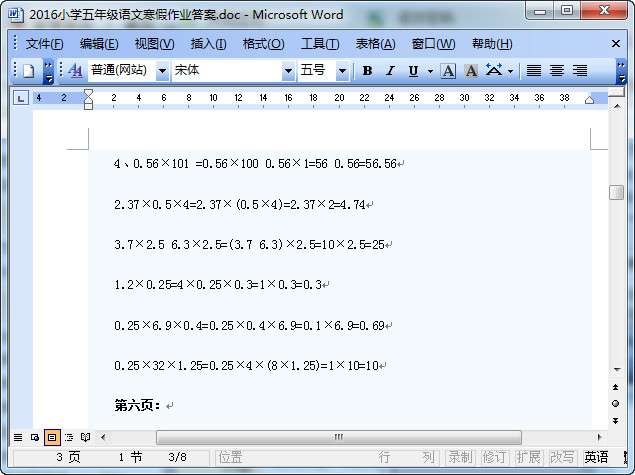635x475 pixels.
Task: Open the Styles and Formatting pane icon
Action: [75, 71]
